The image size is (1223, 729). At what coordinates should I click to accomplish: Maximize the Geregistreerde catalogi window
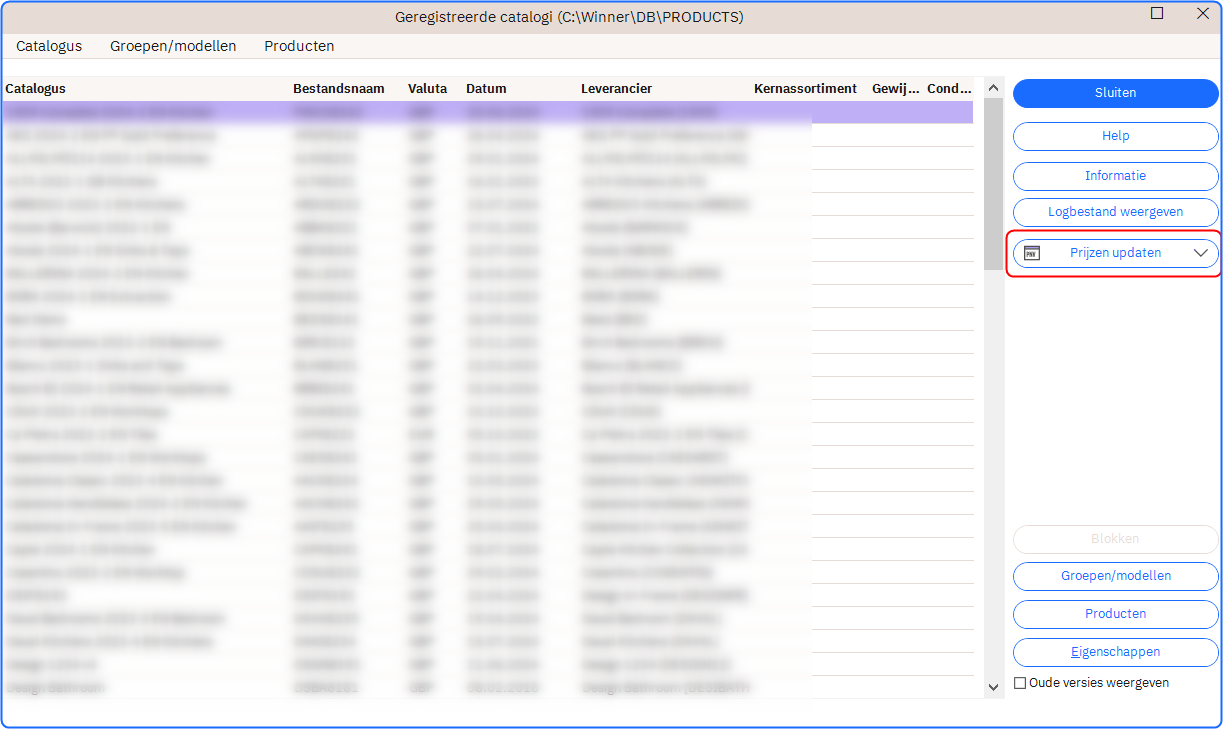(1157, 14)
